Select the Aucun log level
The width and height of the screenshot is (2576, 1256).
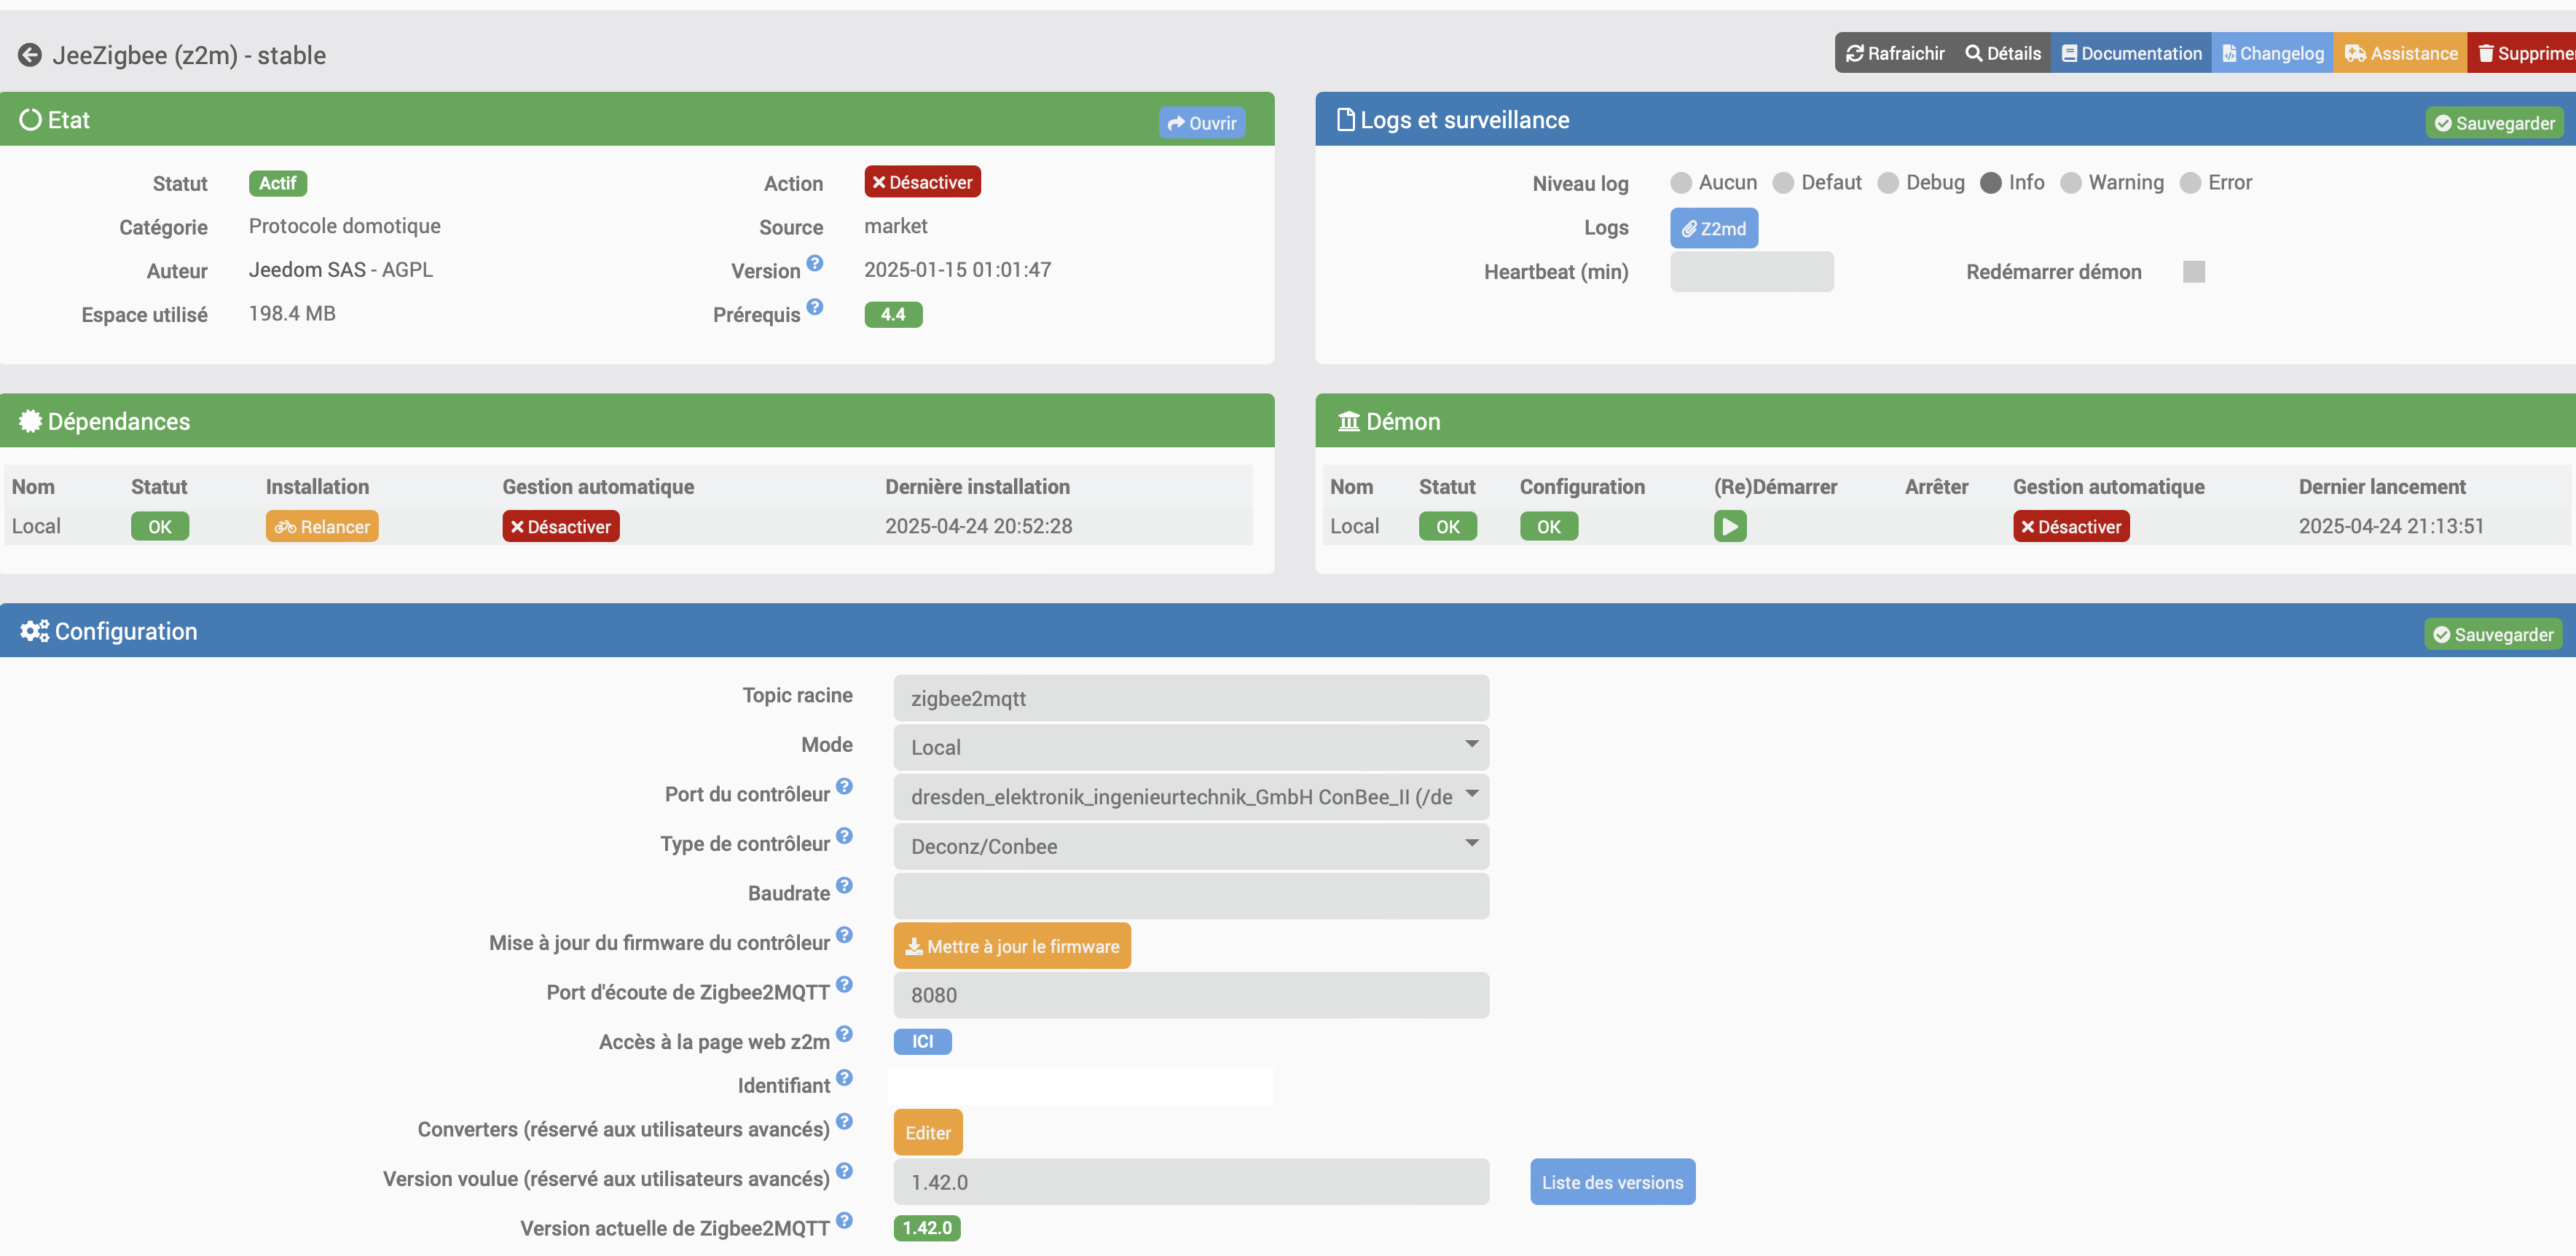point(1681,183)
